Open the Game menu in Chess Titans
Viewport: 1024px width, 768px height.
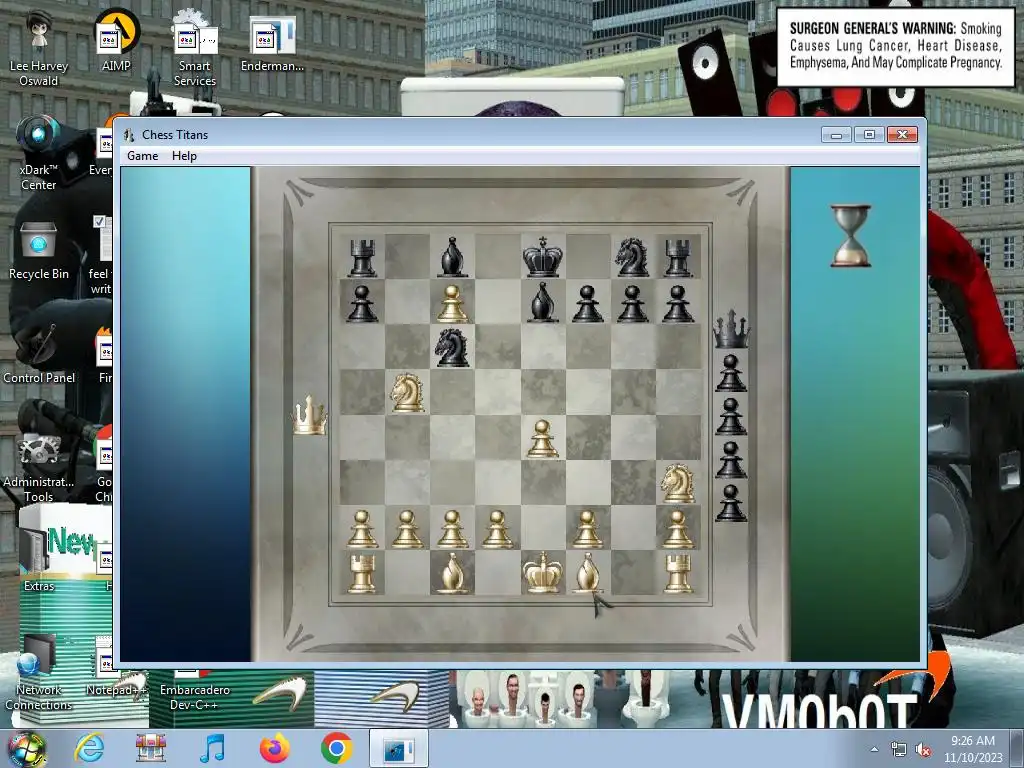pyautogui.click(x=142, y=155)
